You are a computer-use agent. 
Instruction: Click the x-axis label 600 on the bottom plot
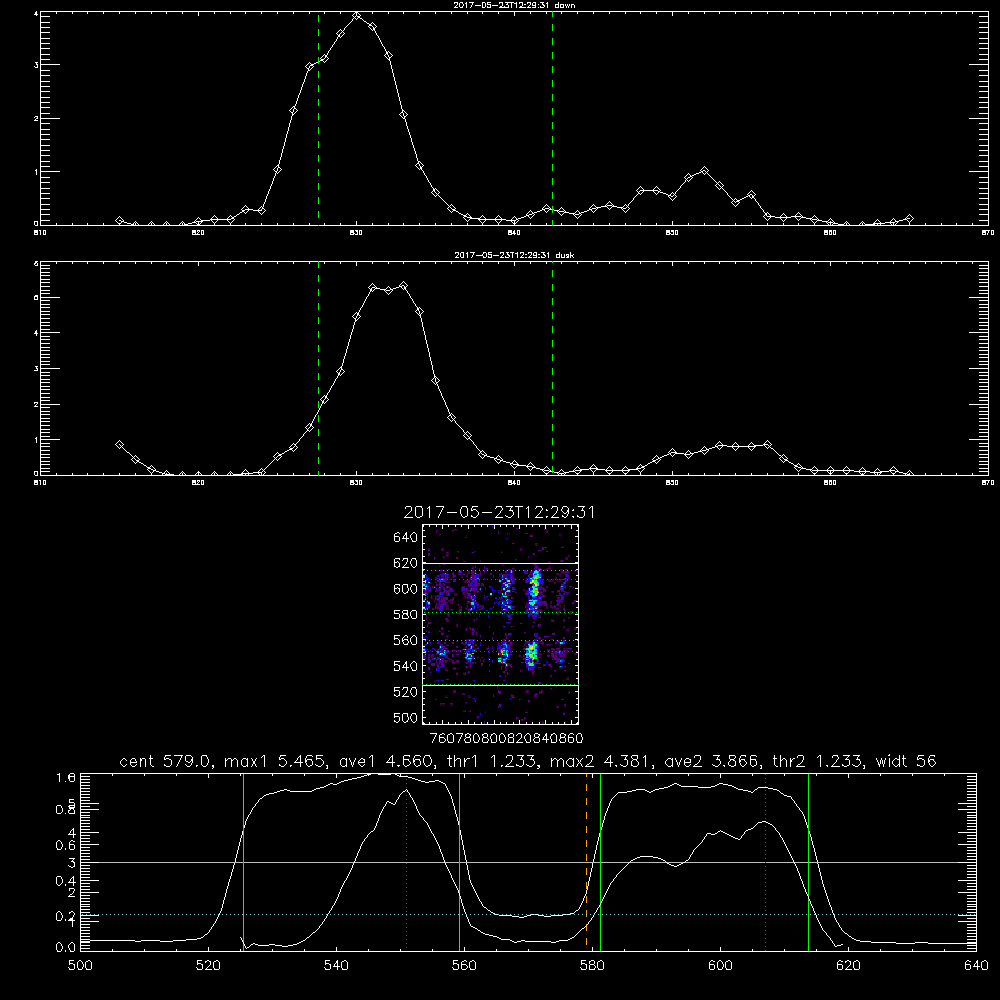tap(720, 966)
